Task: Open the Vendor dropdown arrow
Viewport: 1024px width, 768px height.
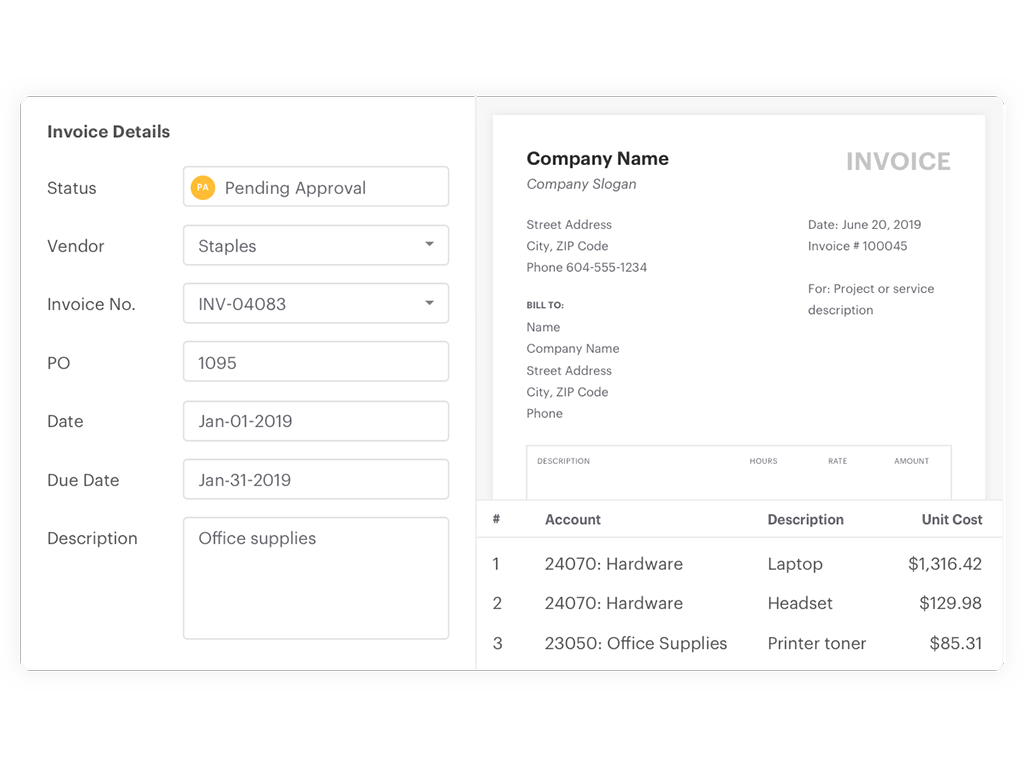Action: point(429,245)
